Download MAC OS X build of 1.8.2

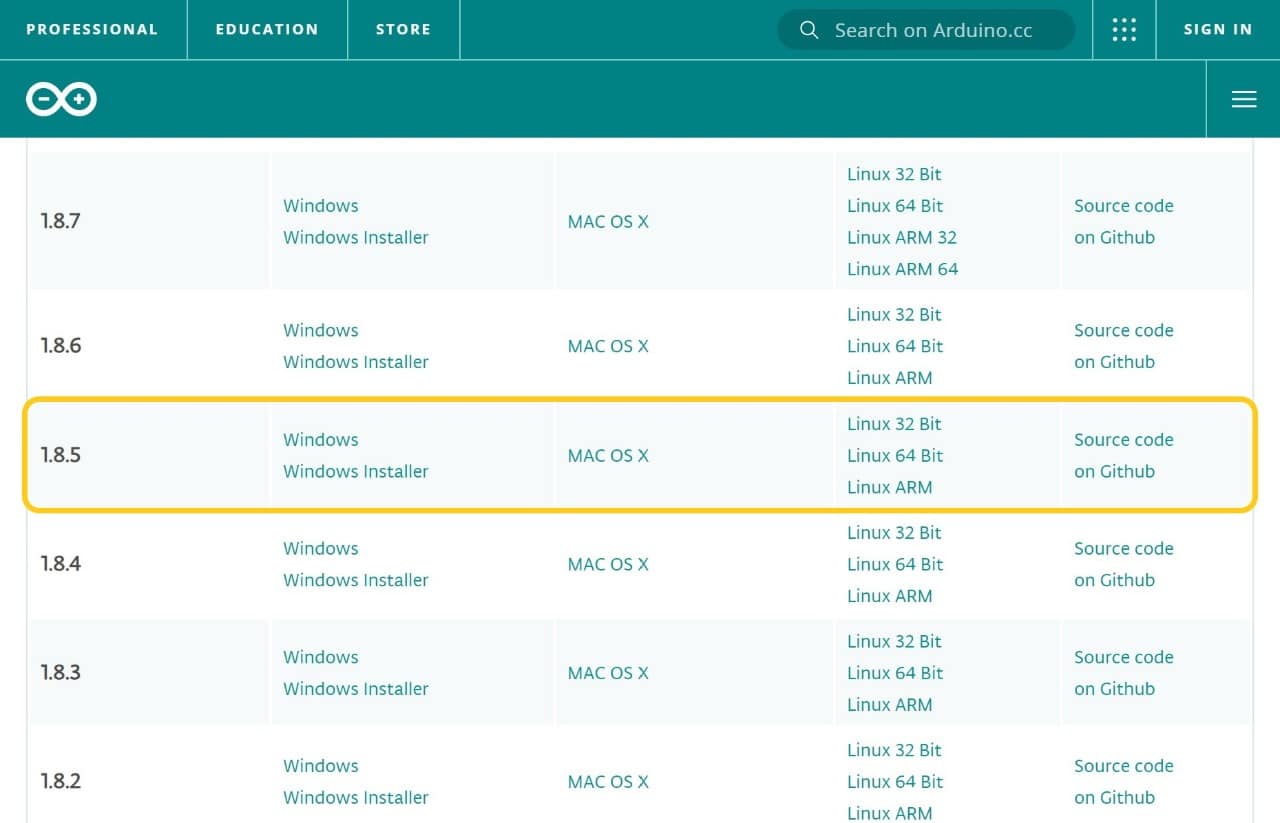[x=608, y=782]
